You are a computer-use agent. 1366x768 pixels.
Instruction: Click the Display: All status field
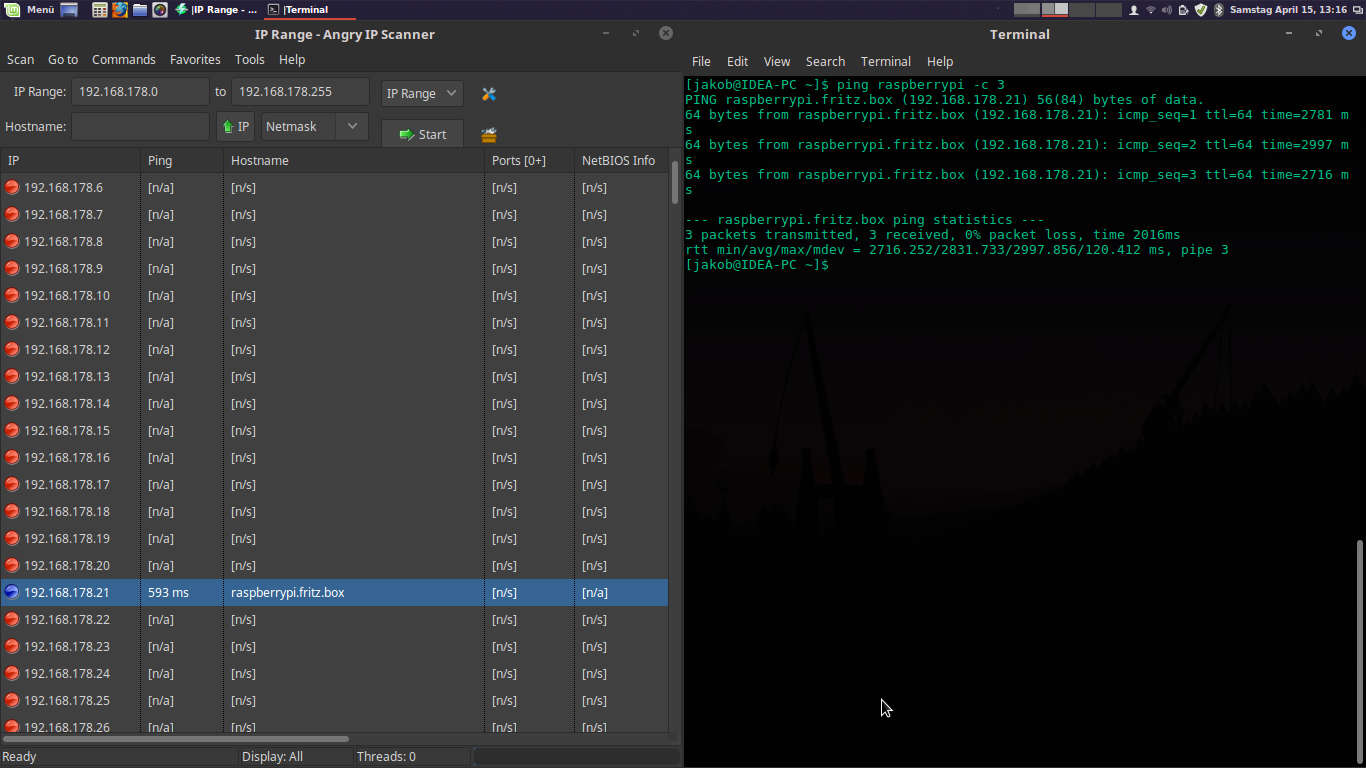point(297,757)
